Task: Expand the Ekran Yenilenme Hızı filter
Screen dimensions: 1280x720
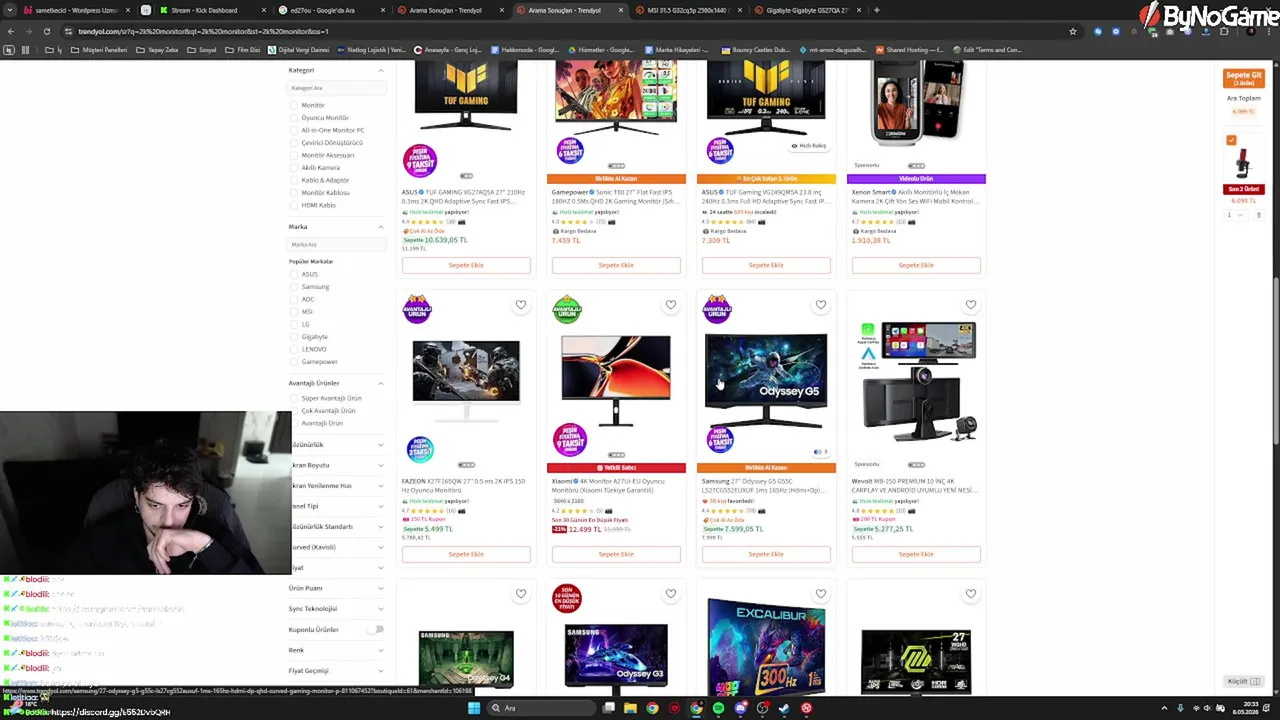Action: 380,486
